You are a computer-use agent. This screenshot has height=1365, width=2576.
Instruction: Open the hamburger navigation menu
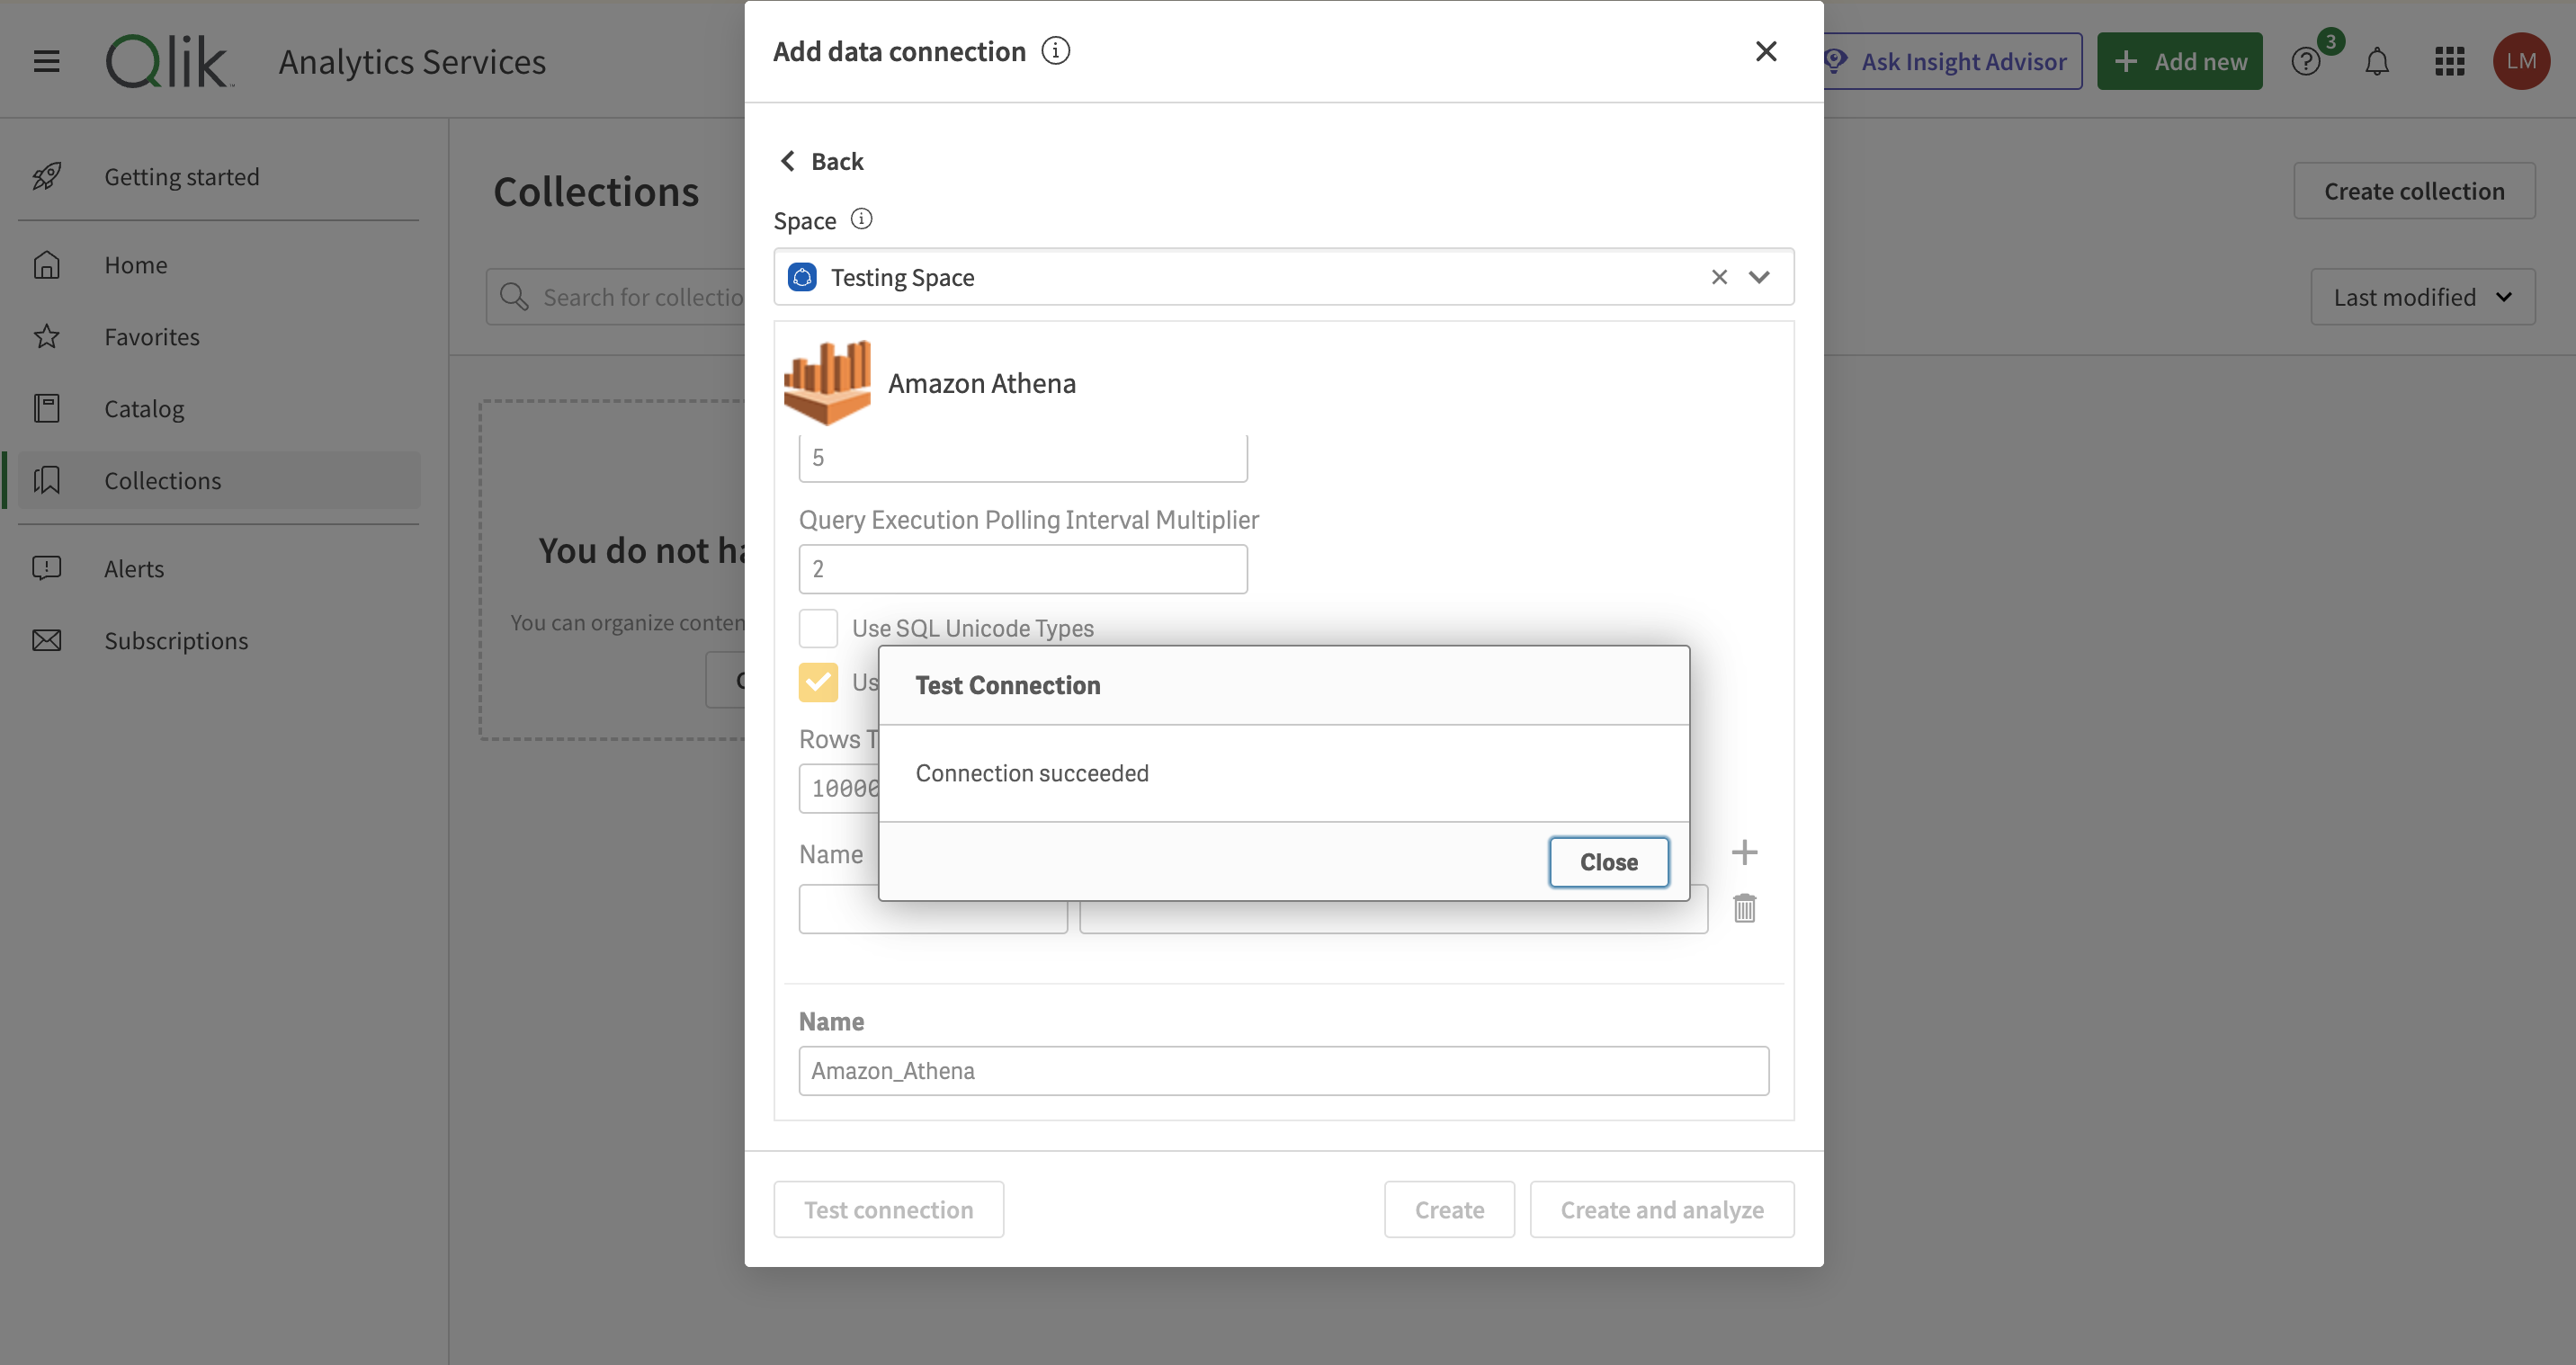(46, 61)
